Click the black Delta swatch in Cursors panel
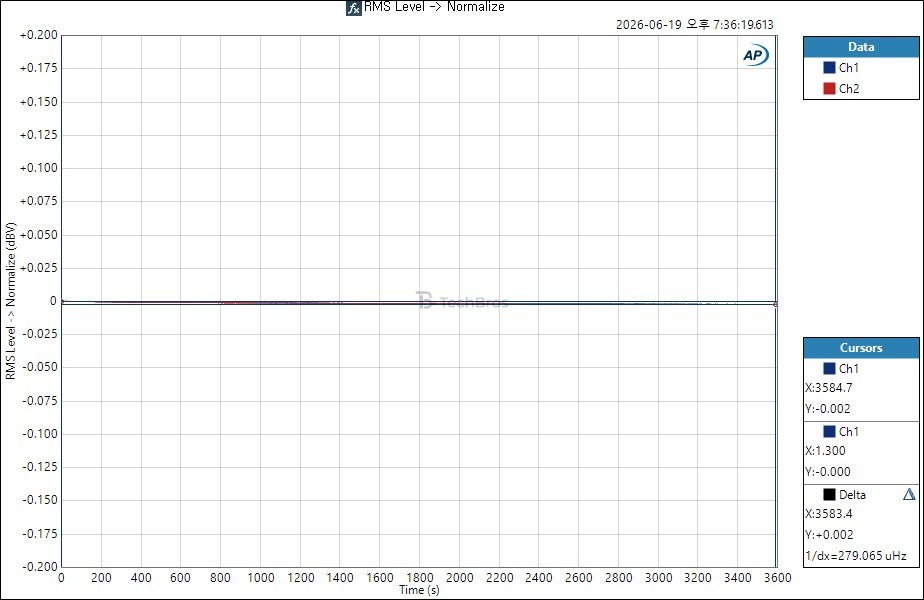Image resolution: width=924 pixels, height=600 pixels. tap(829, 494)
